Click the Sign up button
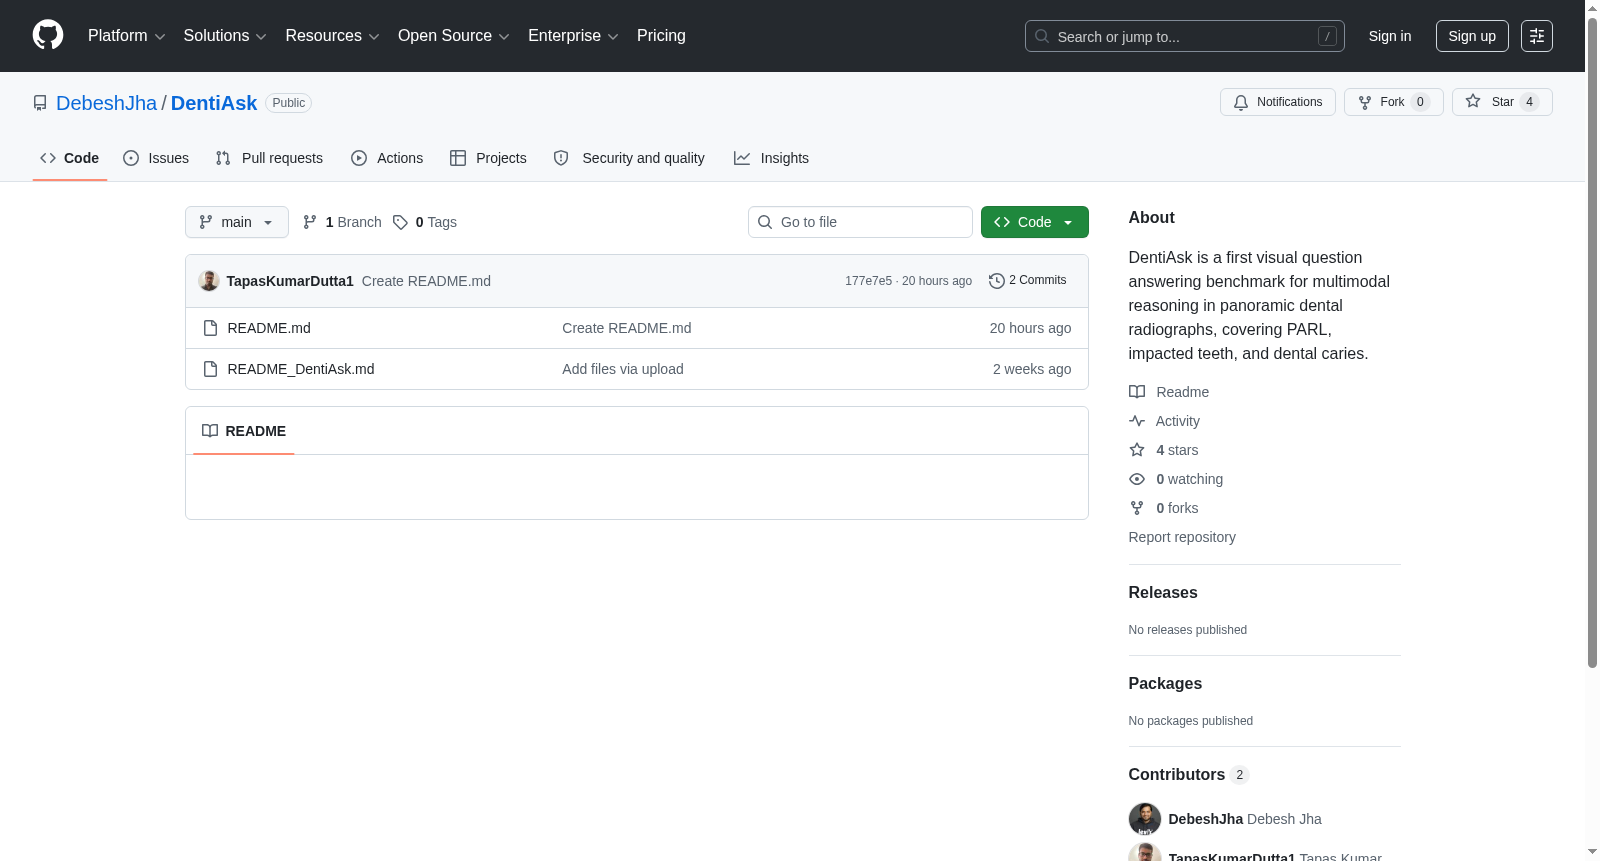Image resolution: width=1600 pixels, height=861 pixels. click(x=1472, y=36)
